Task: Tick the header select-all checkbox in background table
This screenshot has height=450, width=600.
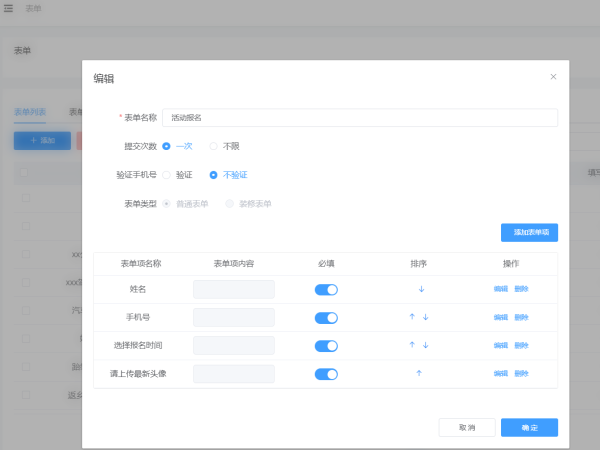Action: point(24,172)
